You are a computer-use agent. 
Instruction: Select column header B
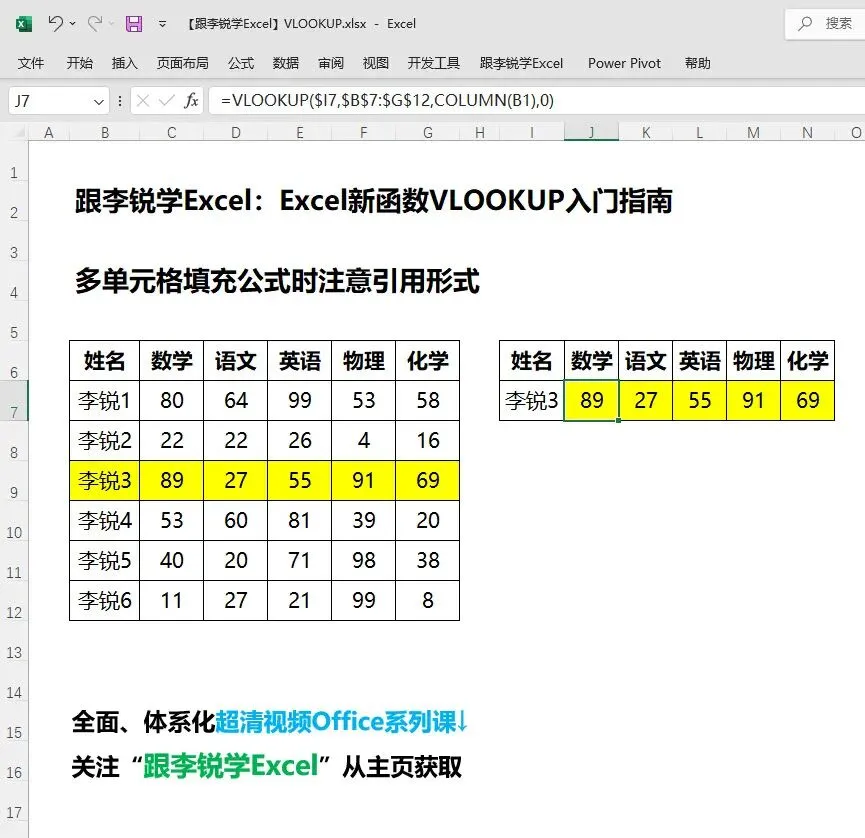105,132
